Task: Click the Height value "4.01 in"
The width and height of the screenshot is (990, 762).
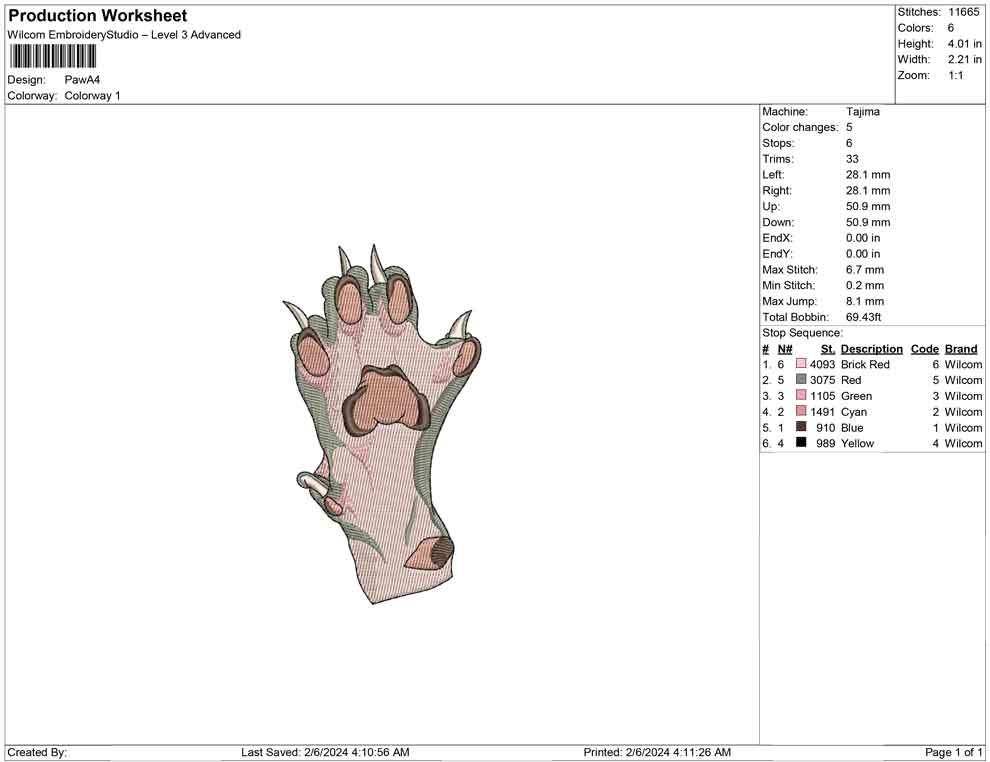Action: click(x=964, y=44)
